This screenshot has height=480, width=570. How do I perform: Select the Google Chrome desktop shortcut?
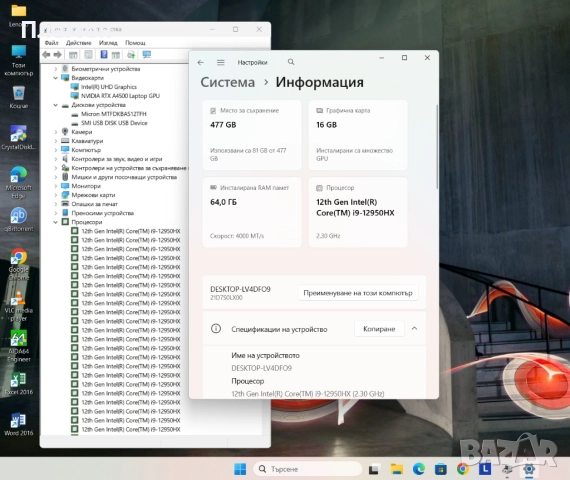coord(19,264)
